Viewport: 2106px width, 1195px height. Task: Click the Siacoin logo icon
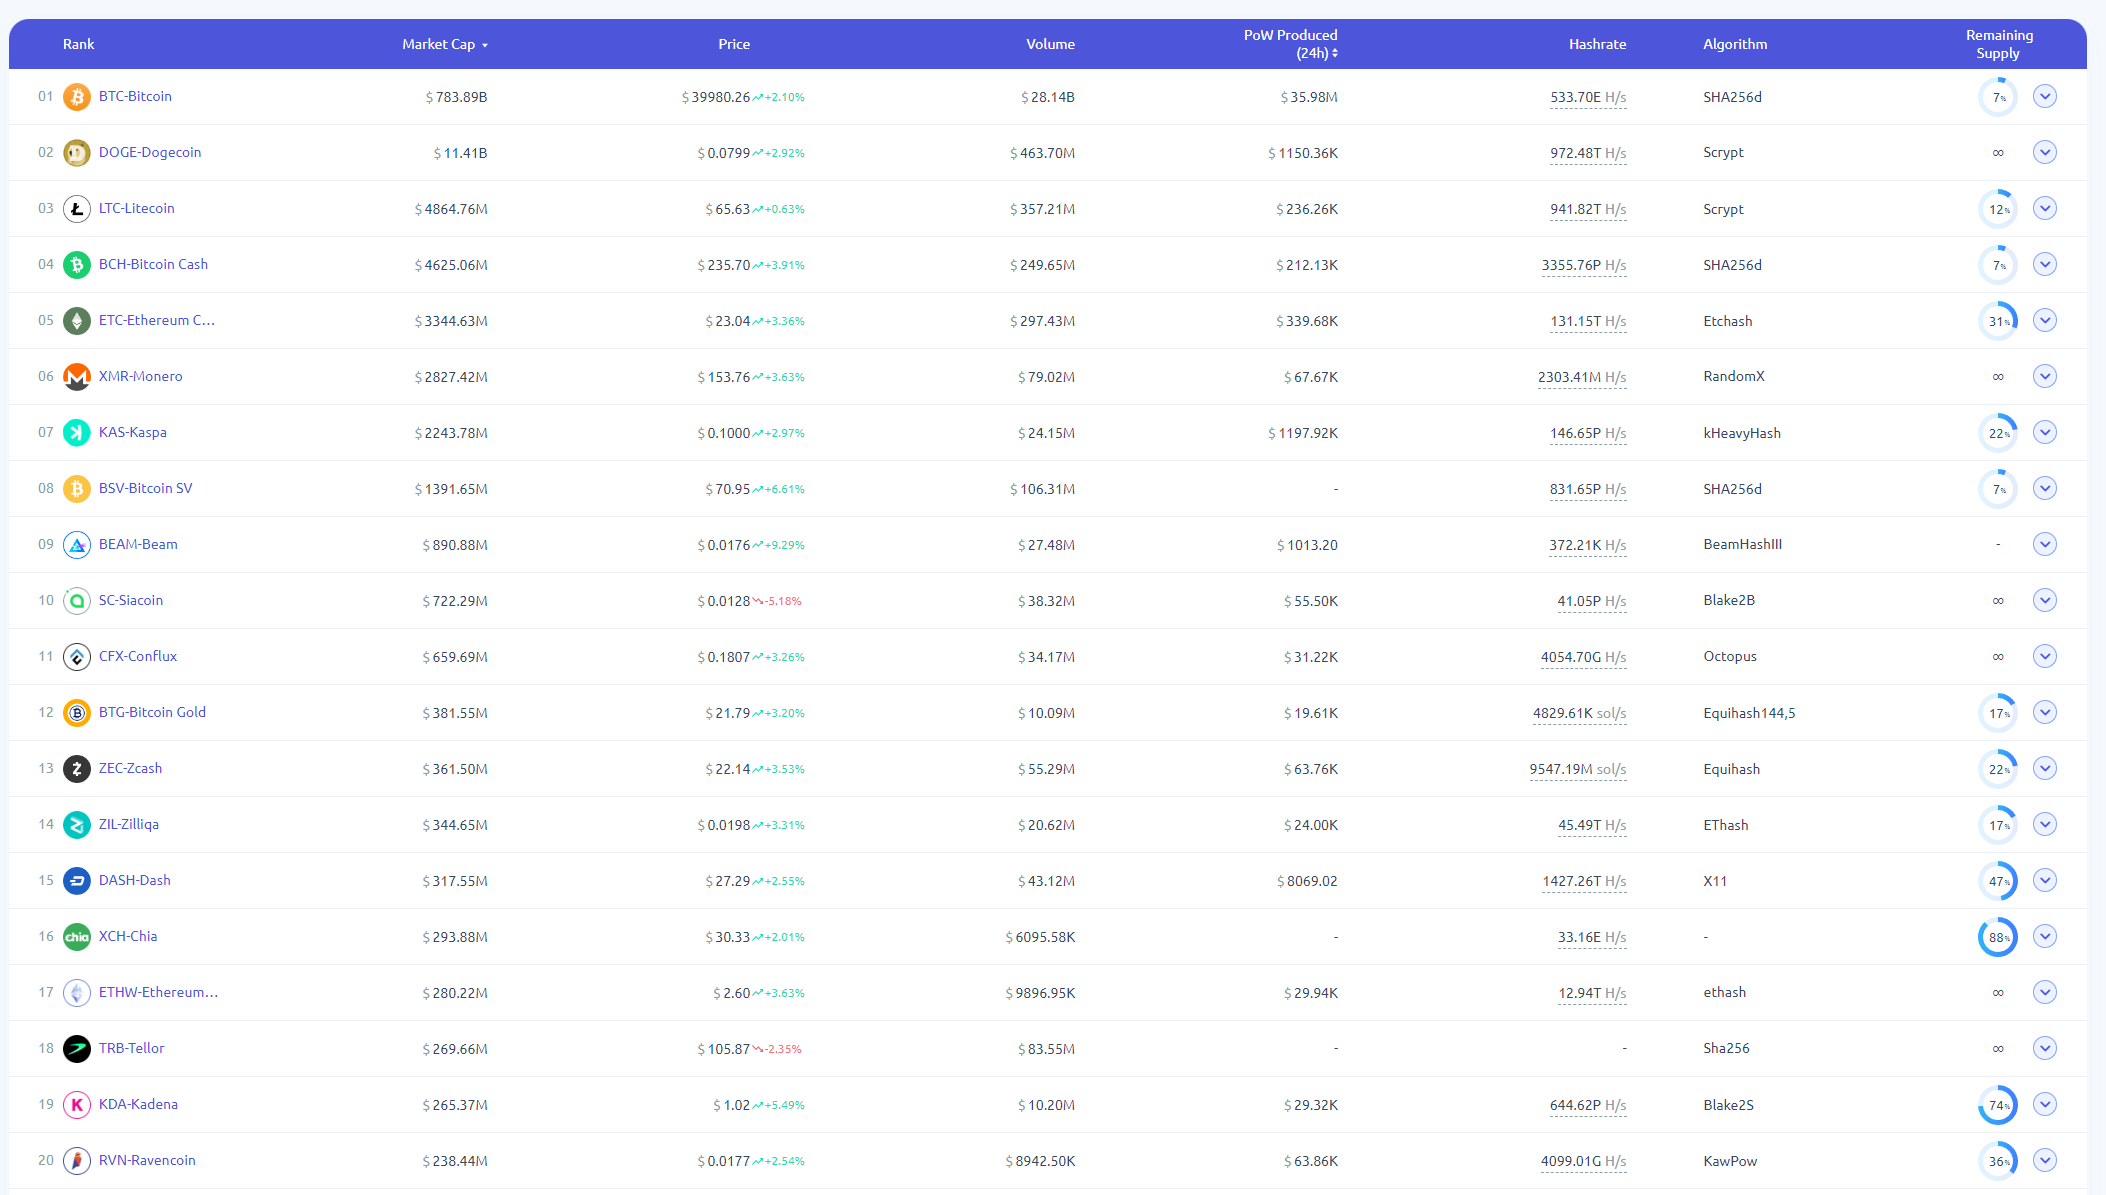[77, 601]
